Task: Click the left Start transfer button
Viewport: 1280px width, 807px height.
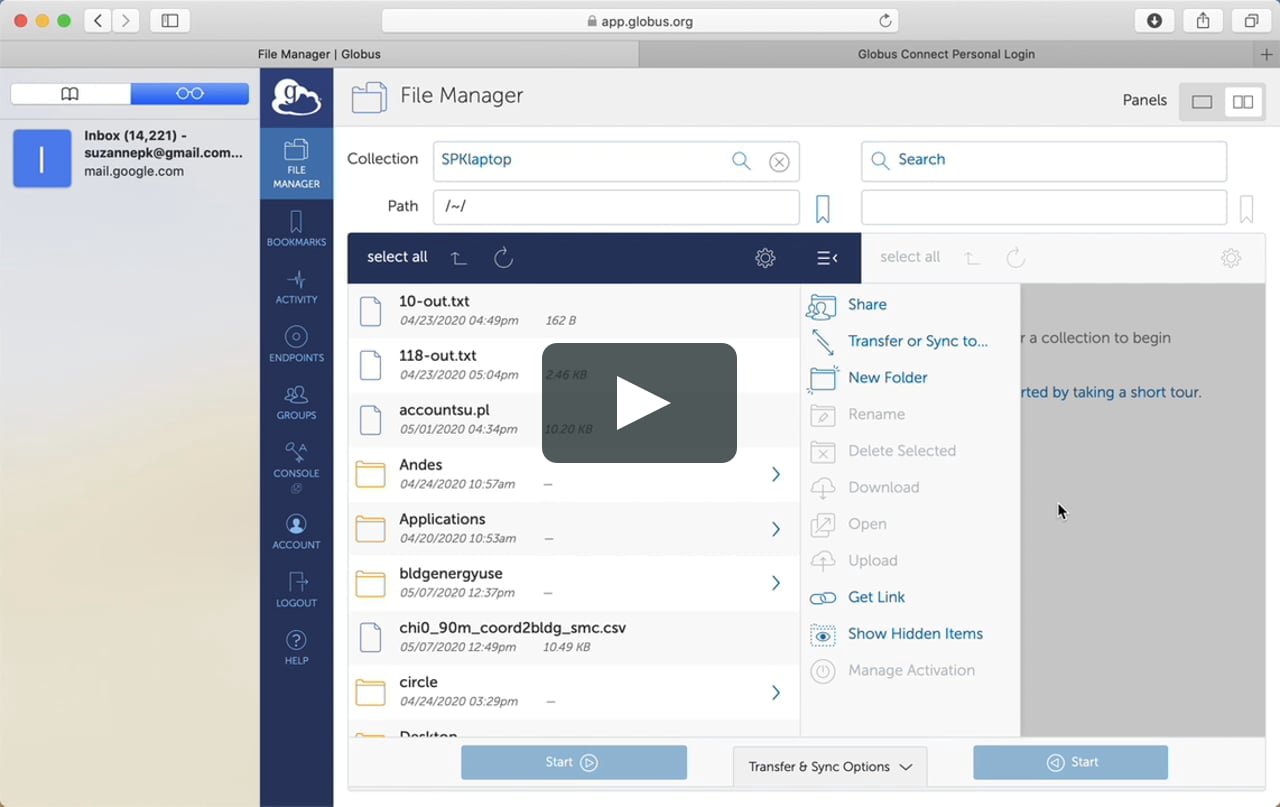Action: click(574, 762)
